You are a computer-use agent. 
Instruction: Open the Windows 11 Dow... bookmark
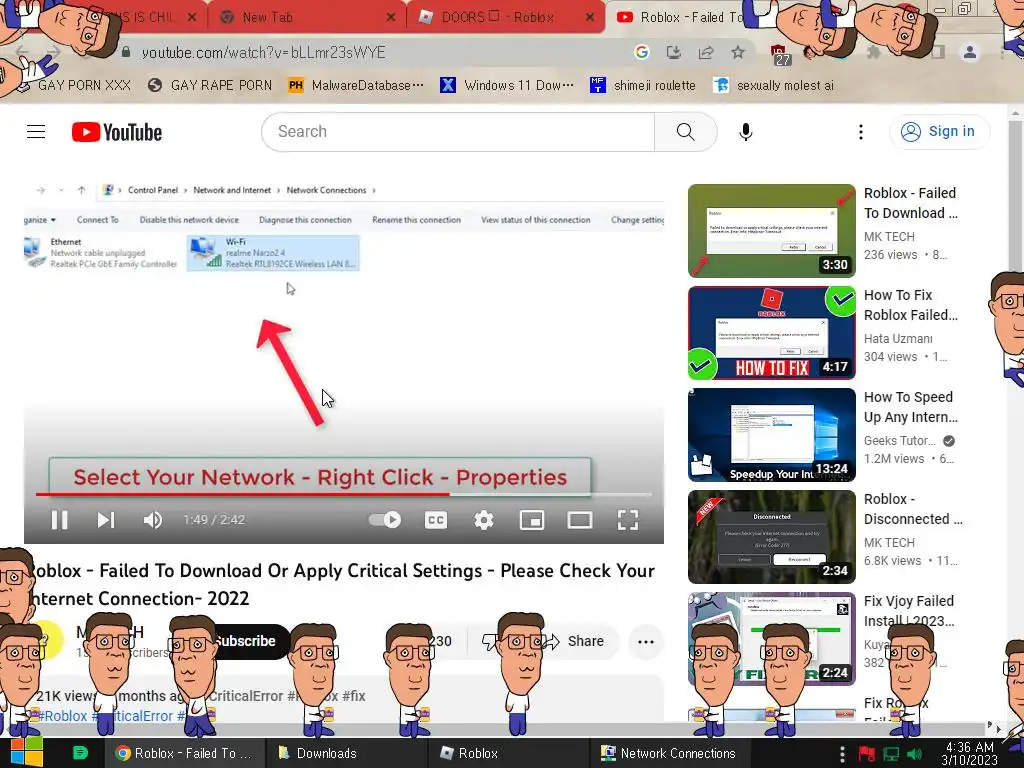[x=507, y=85]
